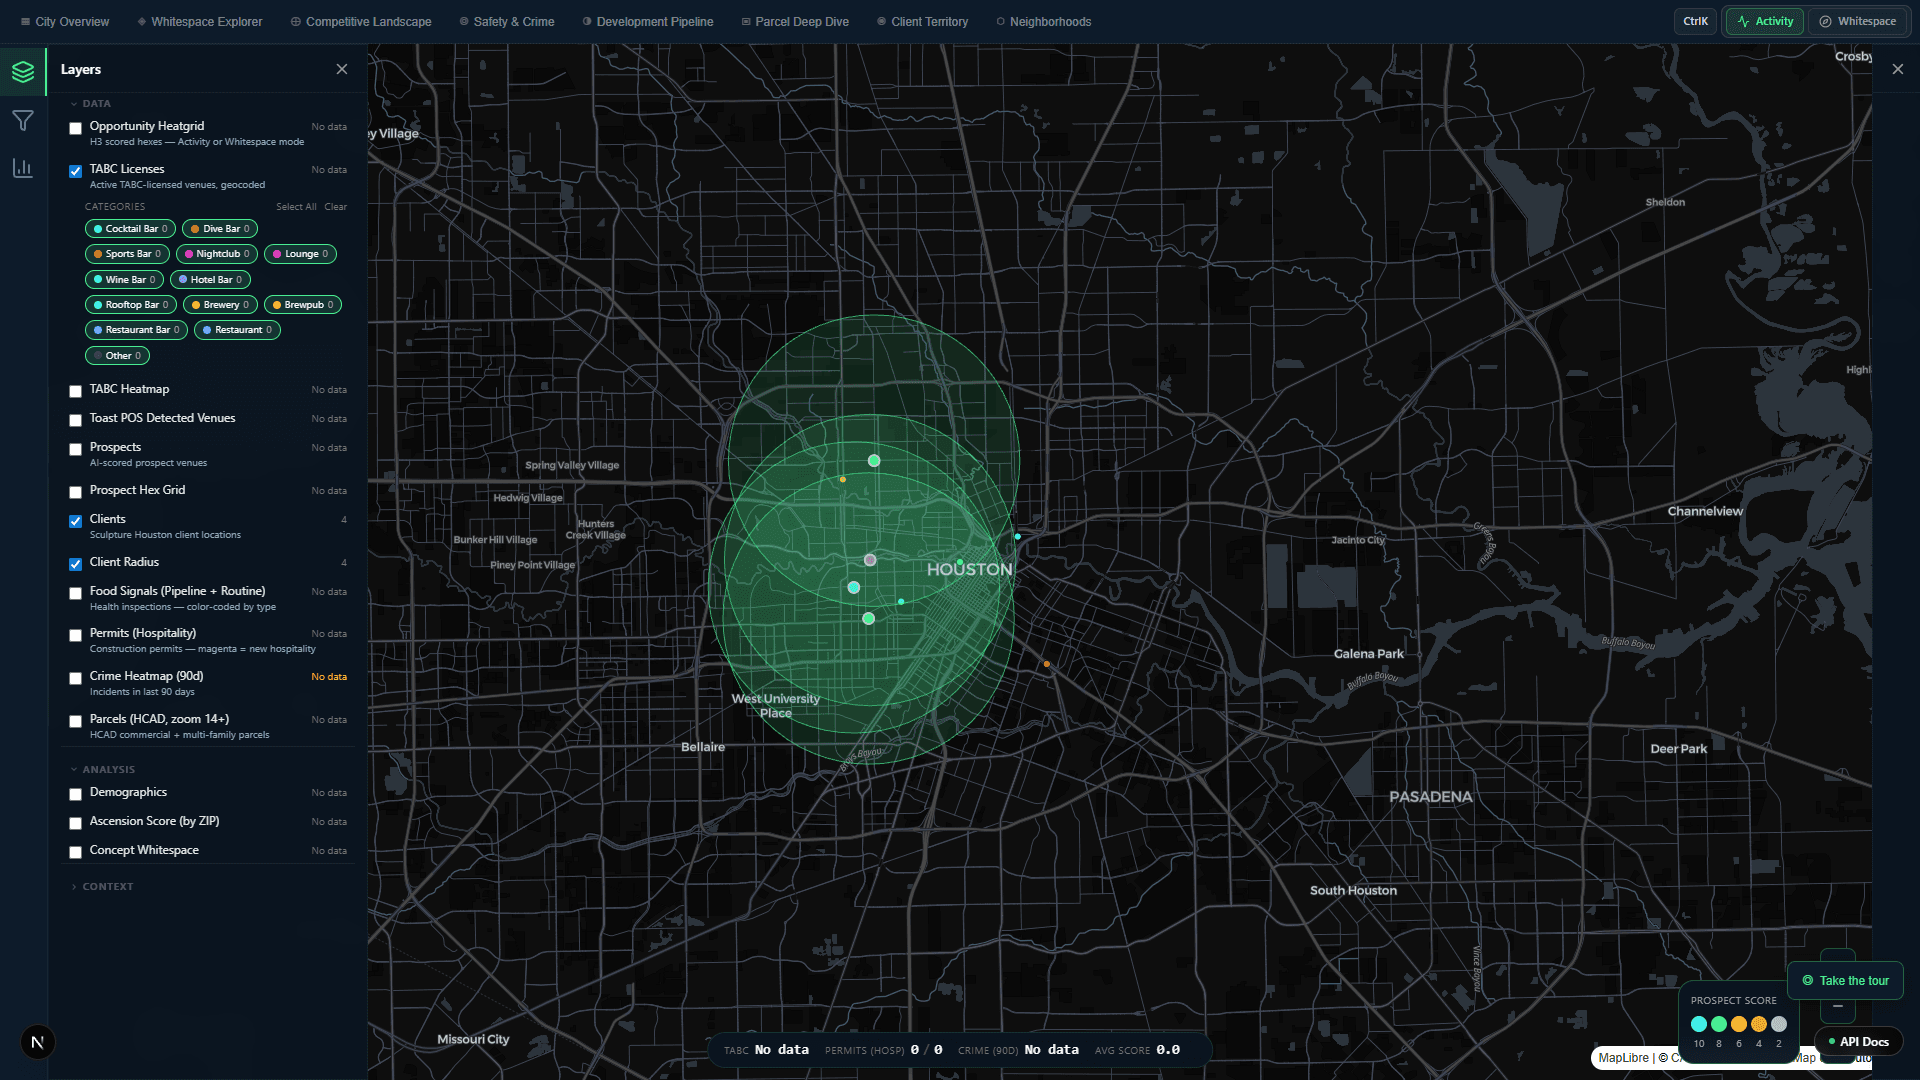Open Ctrl K command palette
The height and width of the screenshot is (1080, 1920).
coord(1695,21)
